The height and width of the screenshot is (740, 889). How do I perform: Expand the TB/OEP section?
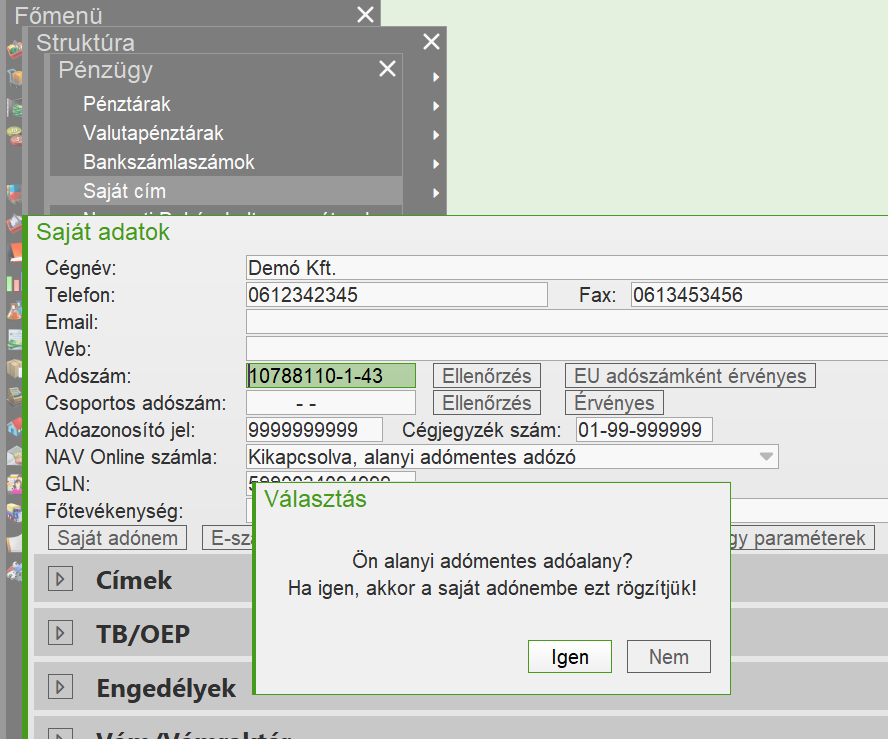pos(60,633)
